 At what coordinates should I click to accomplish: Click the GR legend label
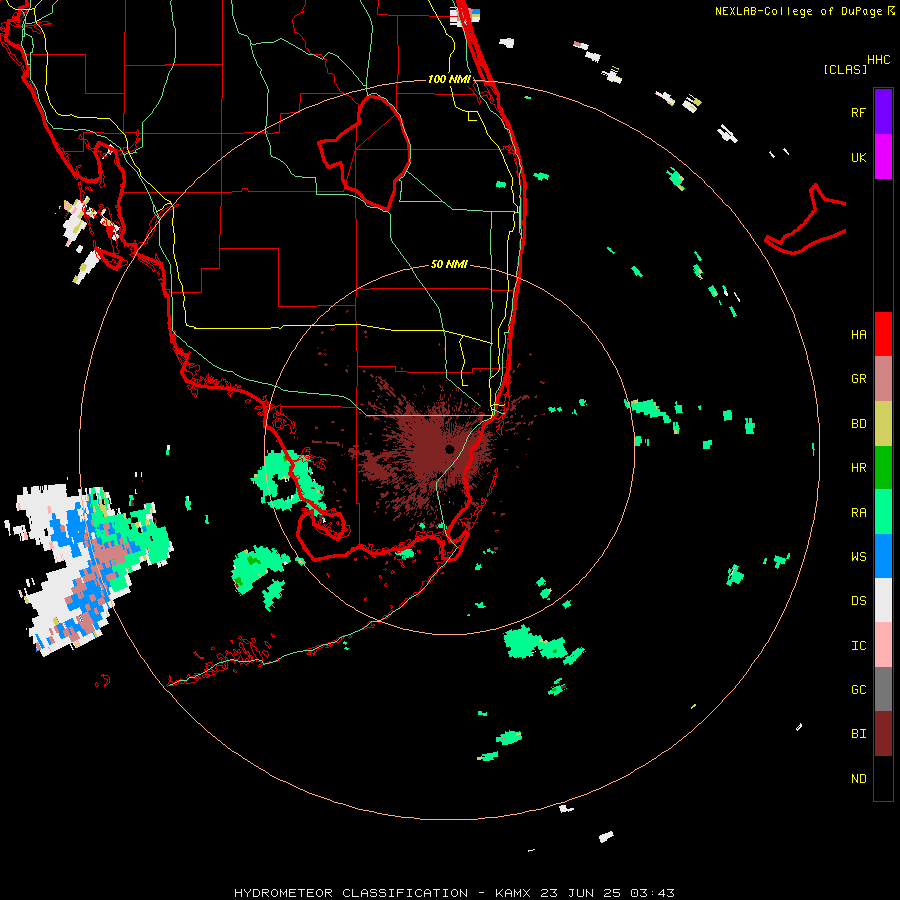pyautogui.click(x=858, y=379)
